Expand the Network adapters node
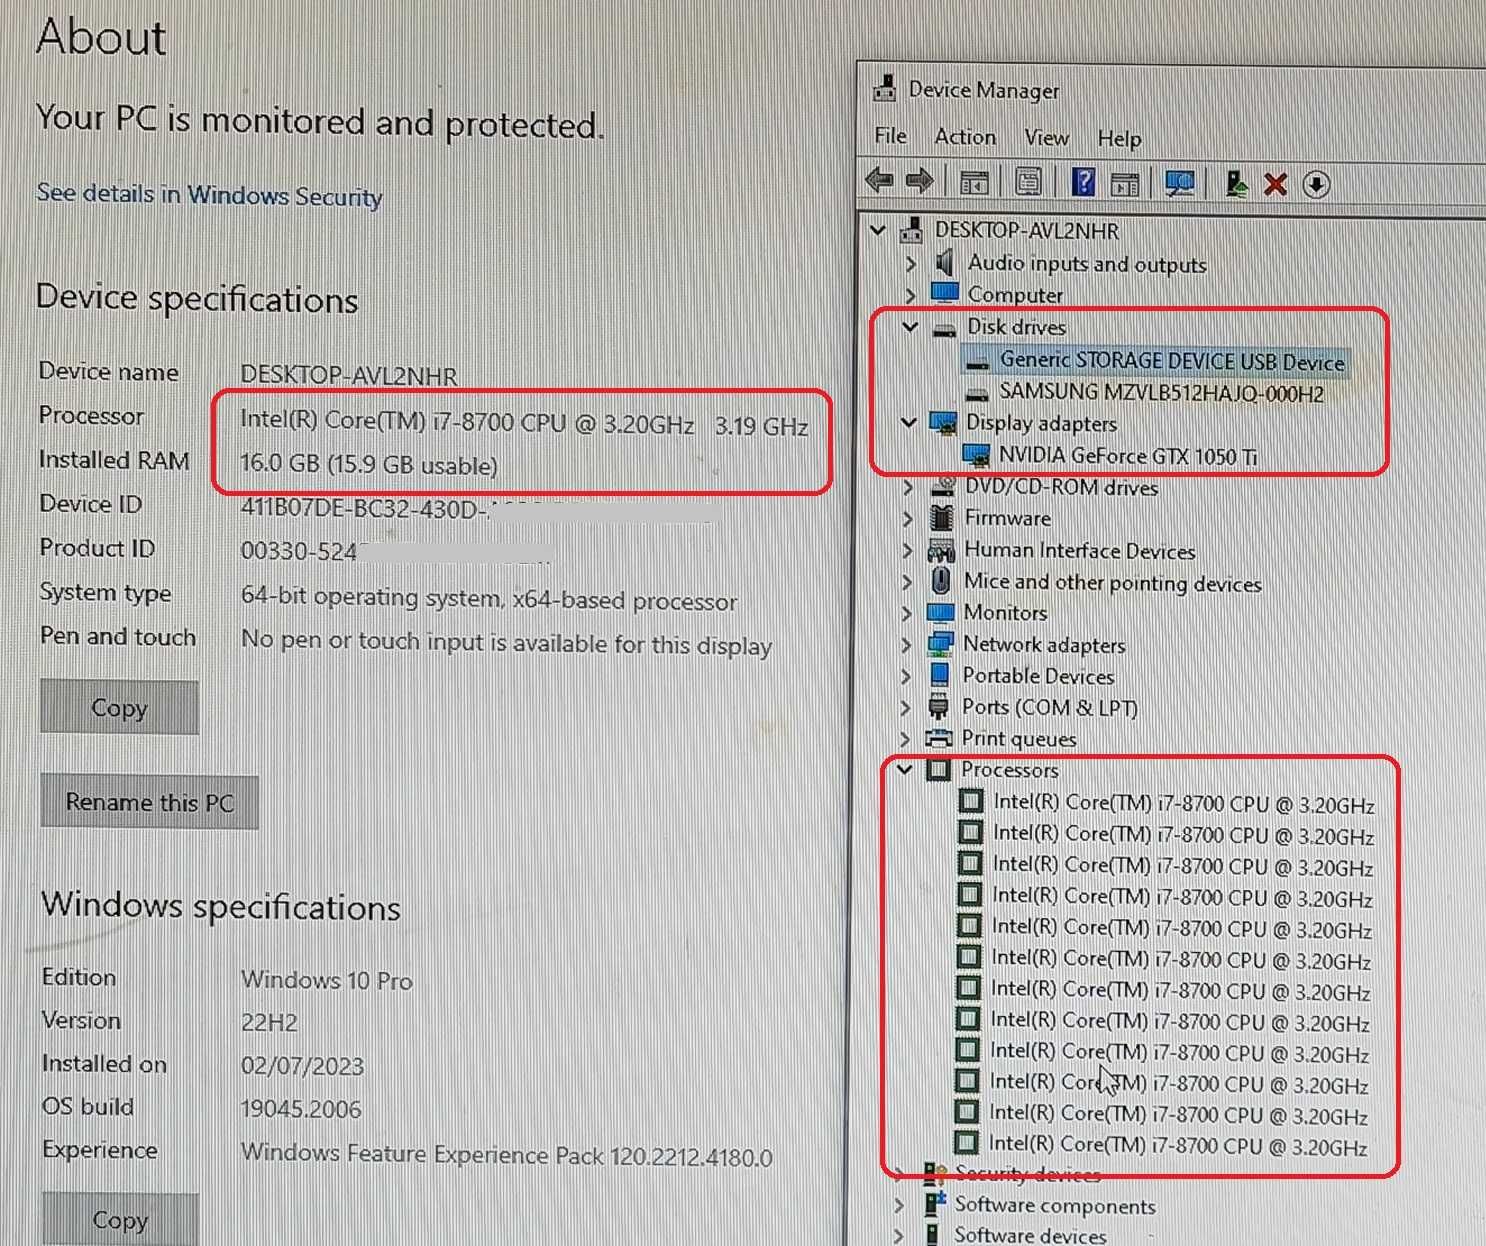The image size is (1486, 1246). (906, 645)
